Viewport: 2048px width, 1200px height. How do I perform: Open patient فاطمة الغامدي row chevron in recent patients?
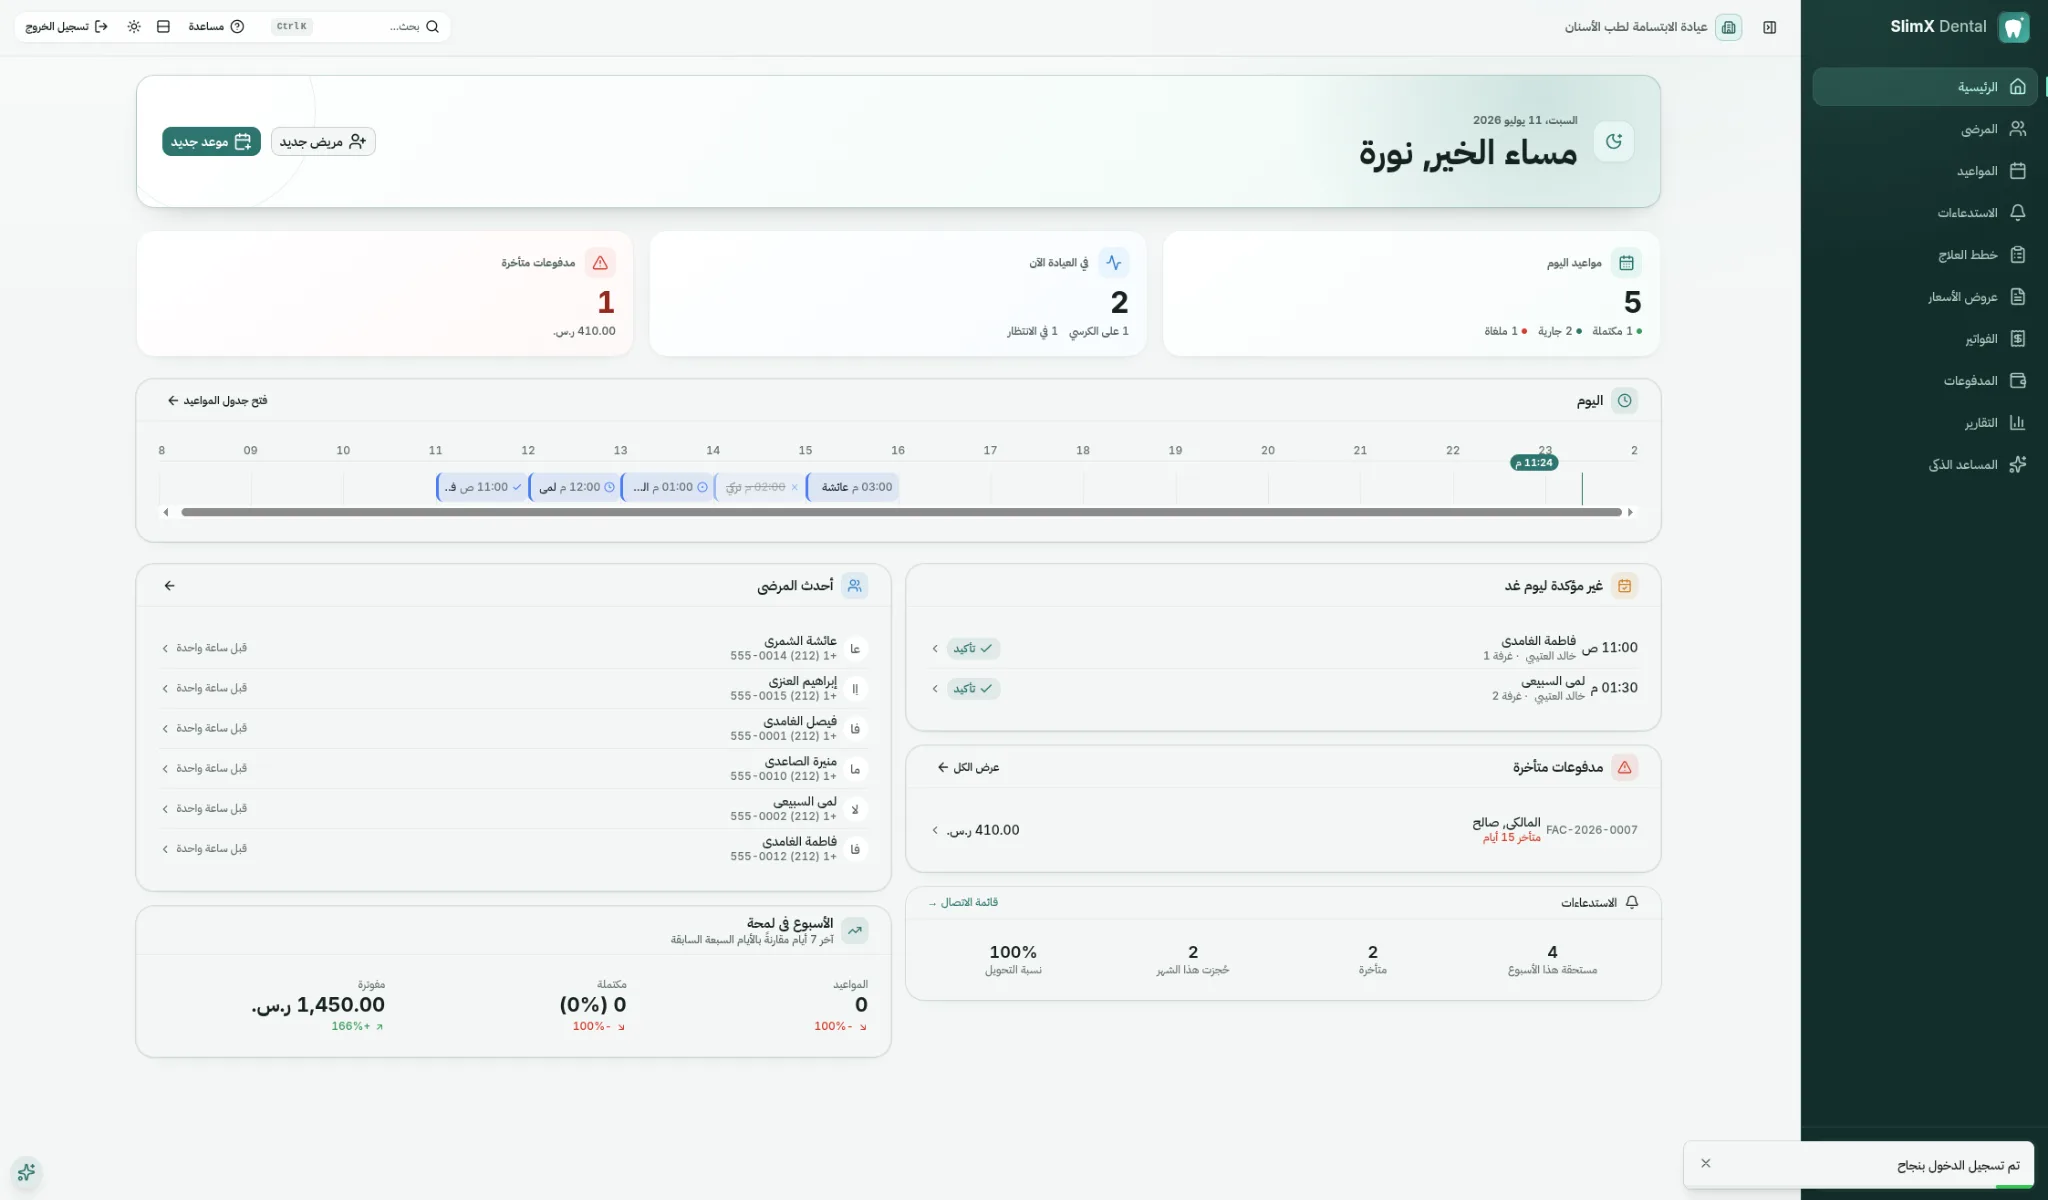165,848
